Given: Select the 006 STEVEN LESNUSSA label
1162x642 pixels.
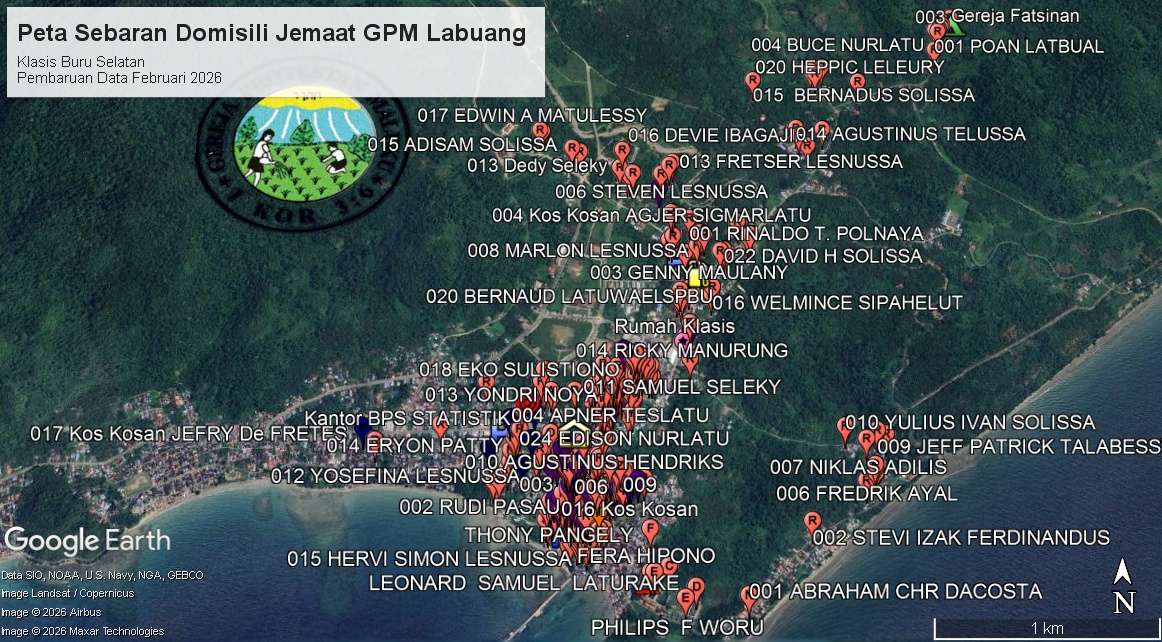Looking at the screenshot, I should (662, 192).
